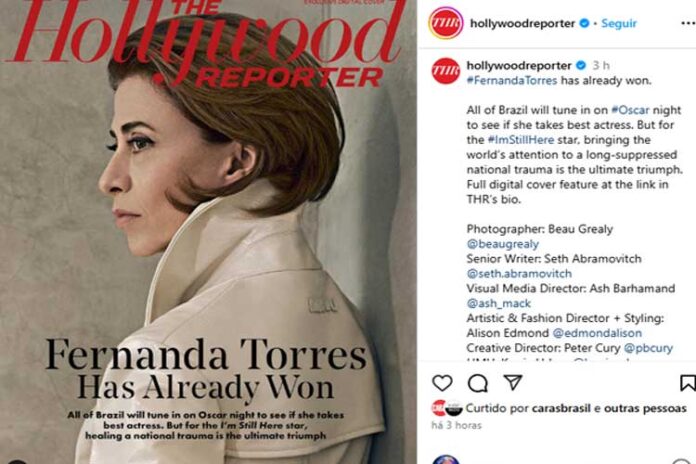The height and width of the screenshot is (464, 696).
Task: Open more options three-dot menu
Action: tap(688, 24)
